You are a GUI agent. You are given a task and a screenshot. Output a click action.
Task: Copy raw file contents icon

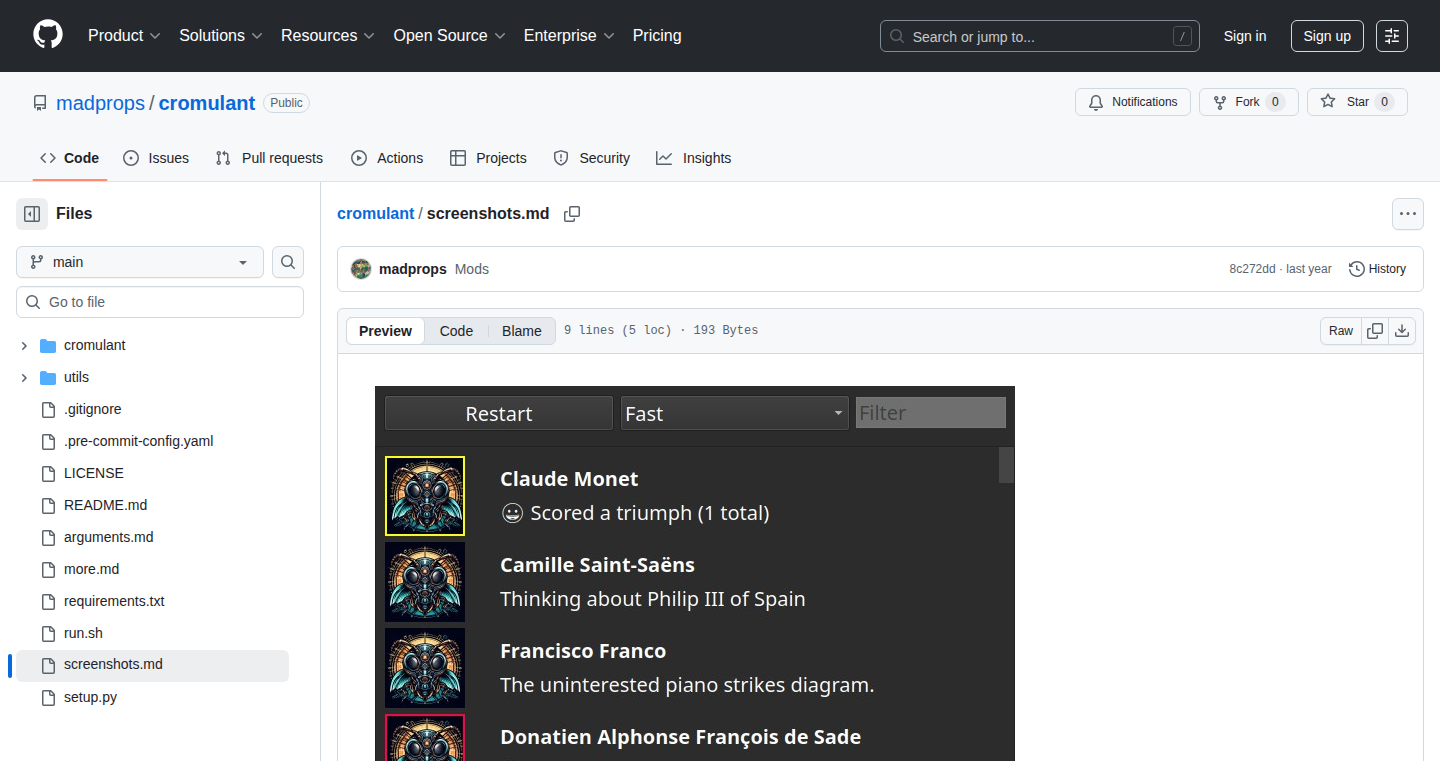click(x=1375, y=331)
